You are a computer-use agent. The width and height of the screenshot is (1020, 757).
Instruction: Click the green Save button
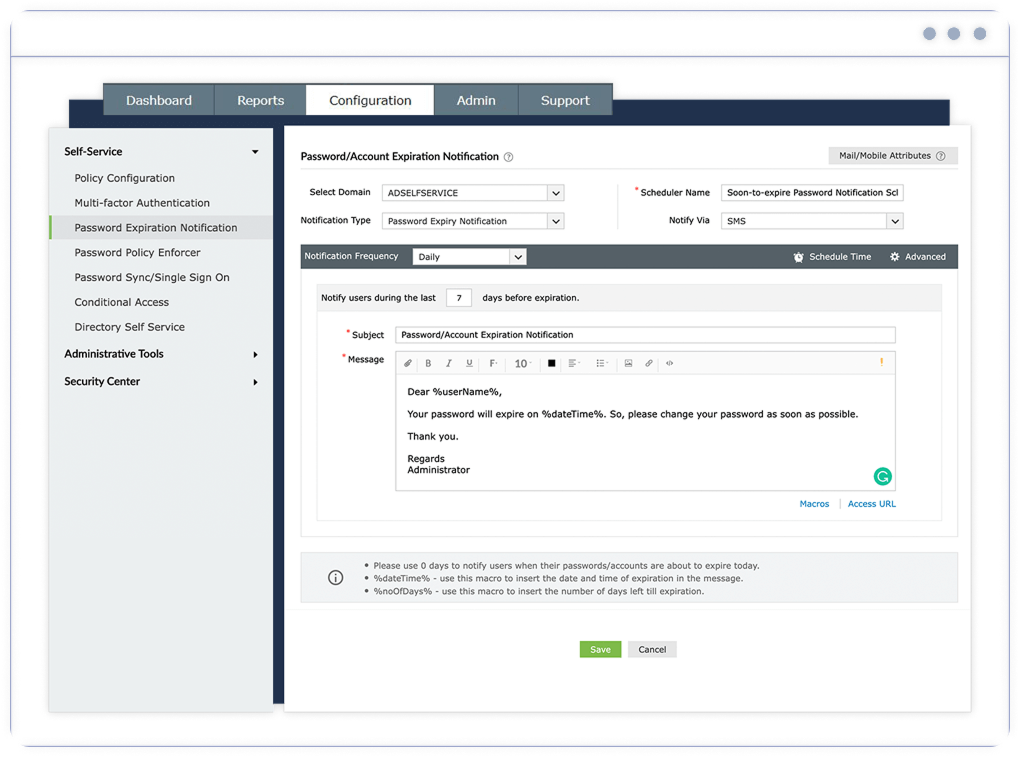click(x=600, y=649)
